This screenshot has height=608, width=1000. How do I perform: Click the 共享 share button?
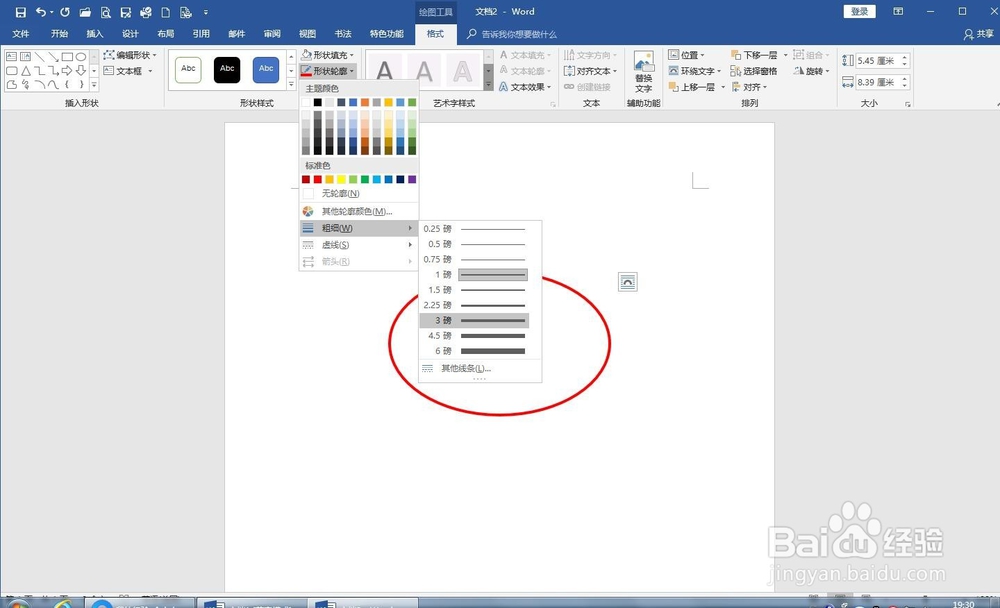point(979,34)
